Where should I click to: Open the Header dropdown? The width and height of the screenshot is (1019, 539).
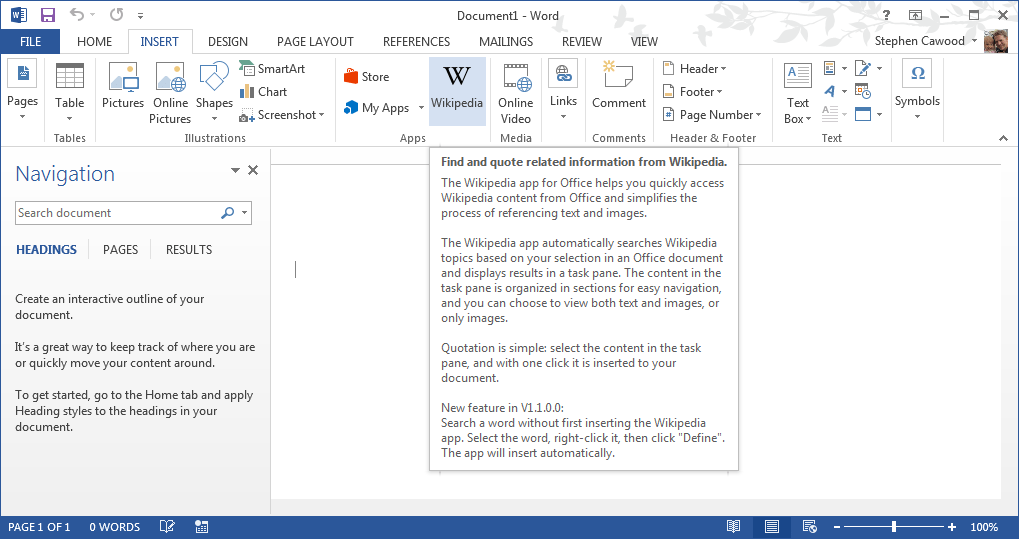pyautogui.click(x=694, y=68)
